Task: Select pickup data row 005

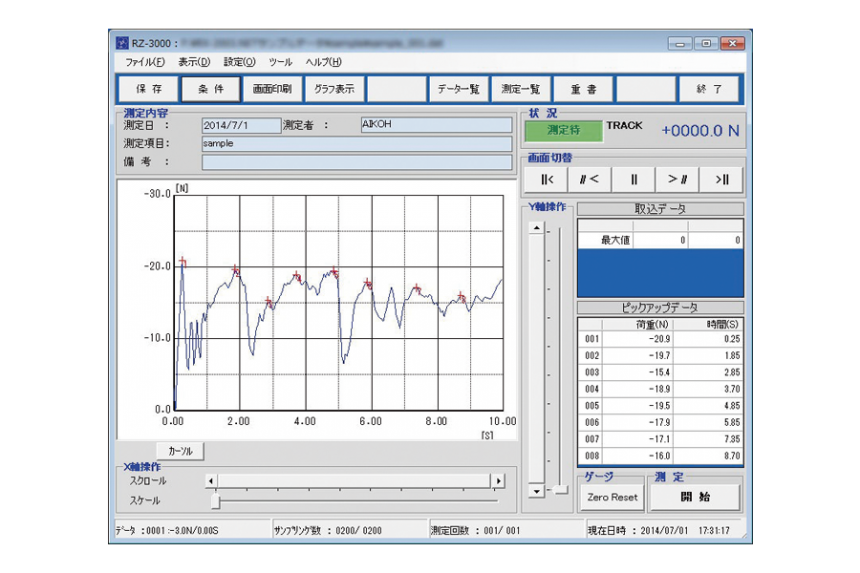Action: [660, 406]
